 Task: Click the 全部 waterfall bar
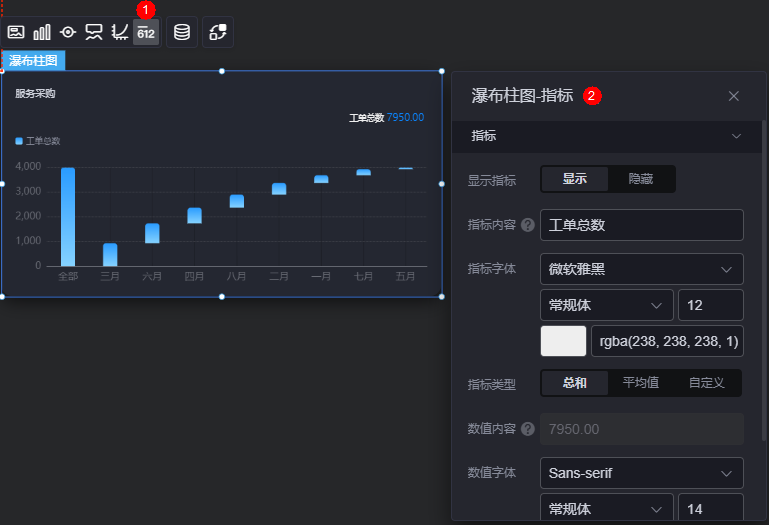pyautogui.click(x=68, y=217)
